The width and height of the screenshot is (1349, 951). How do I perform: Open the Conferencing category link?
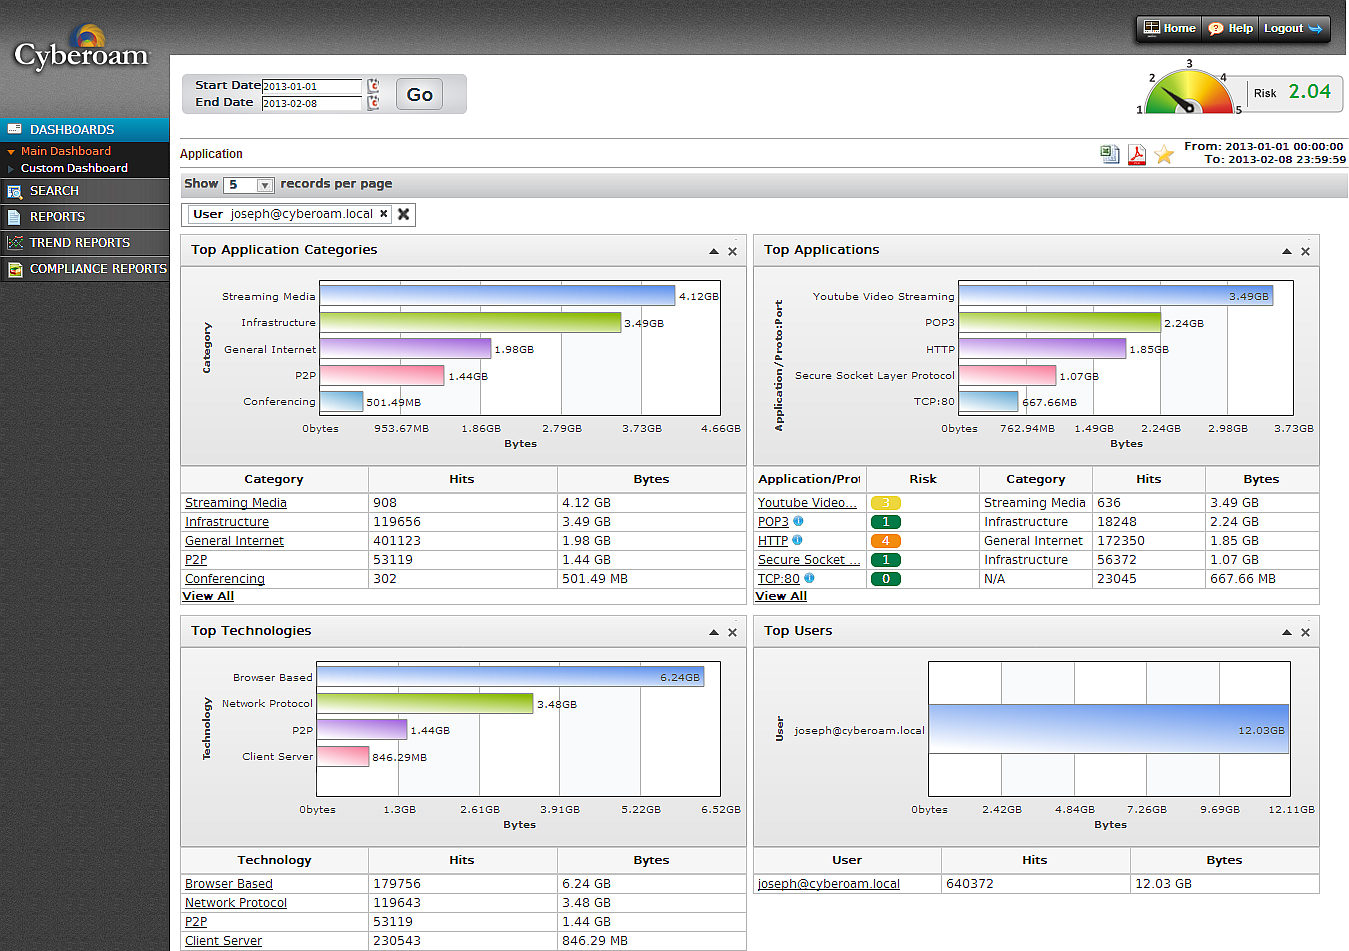[225, 579]
